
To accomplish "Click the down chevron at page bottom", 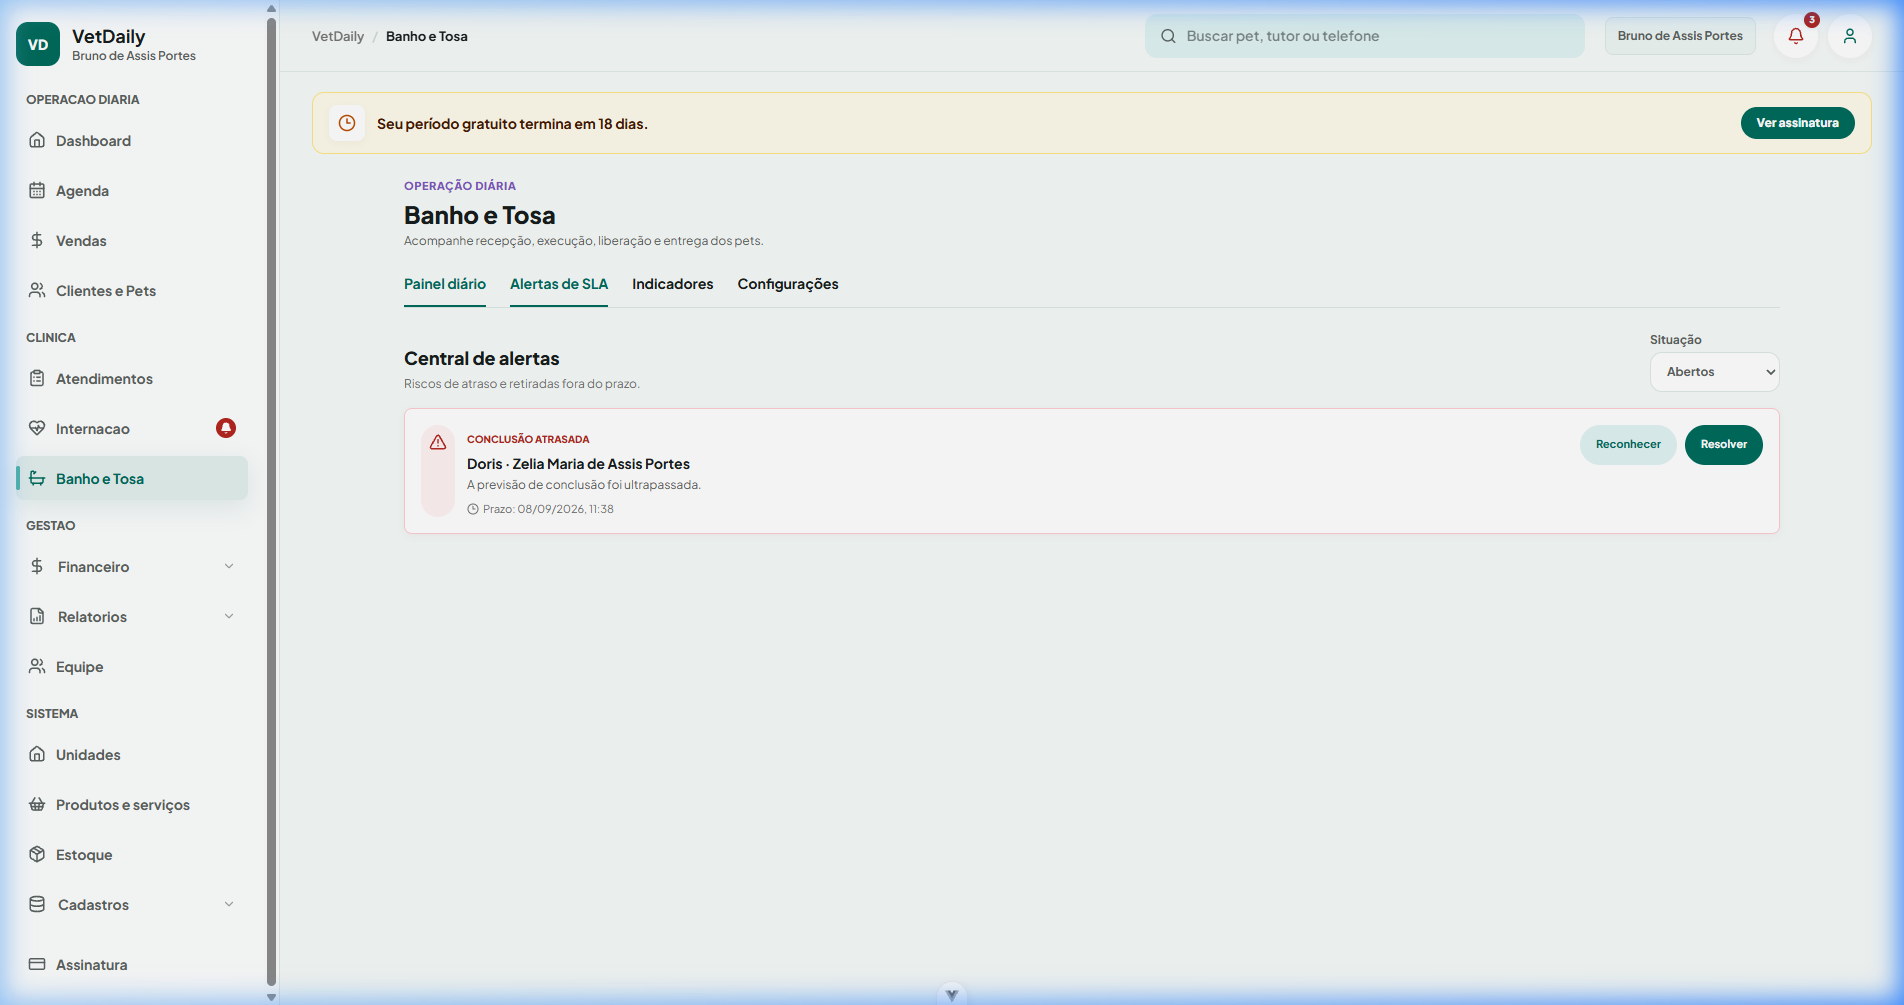I will [x=952, y=995].
